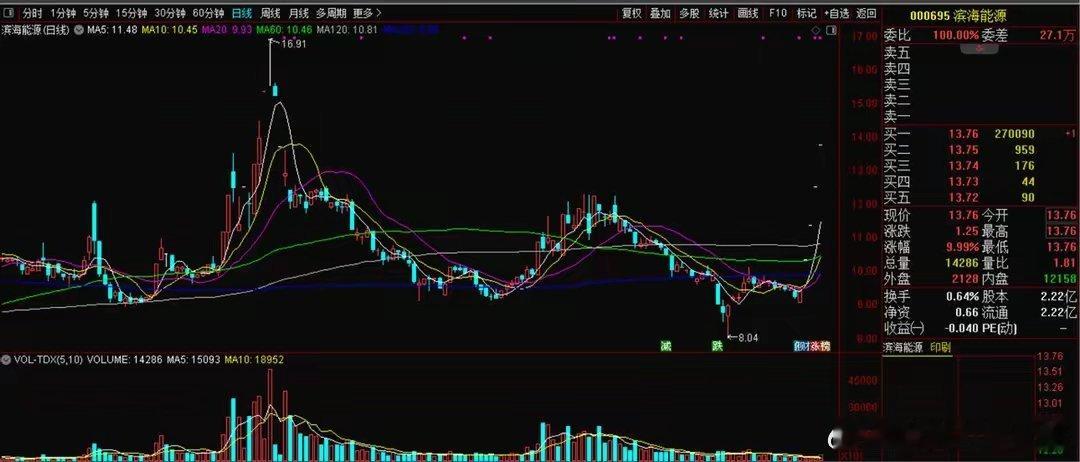The width and height of the screenshot is (1080, 462).
Task: Click the 滨海能源(日线) chart title
Action: 36,30
